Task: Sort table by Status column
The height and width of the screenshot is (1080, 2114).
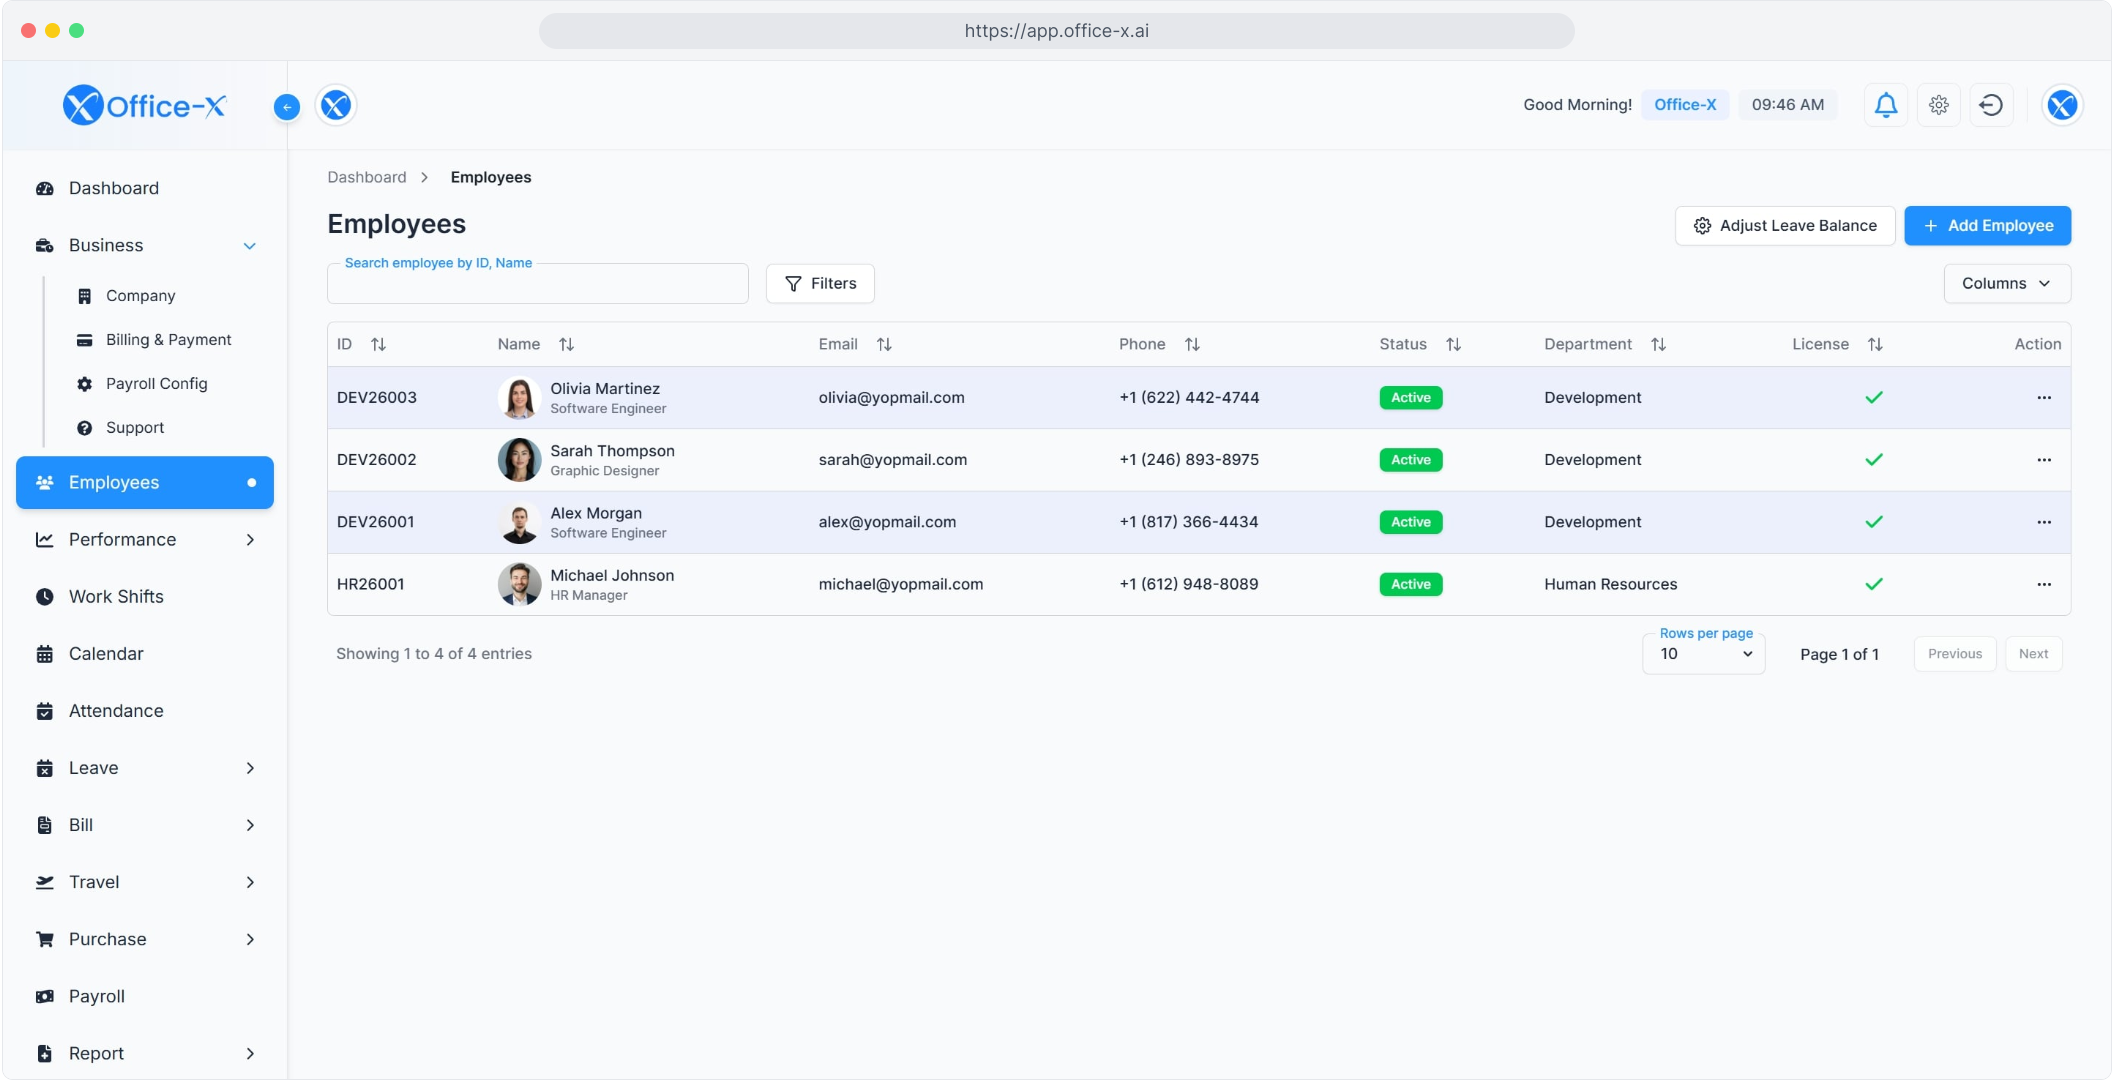Action: pos(1453,345)
